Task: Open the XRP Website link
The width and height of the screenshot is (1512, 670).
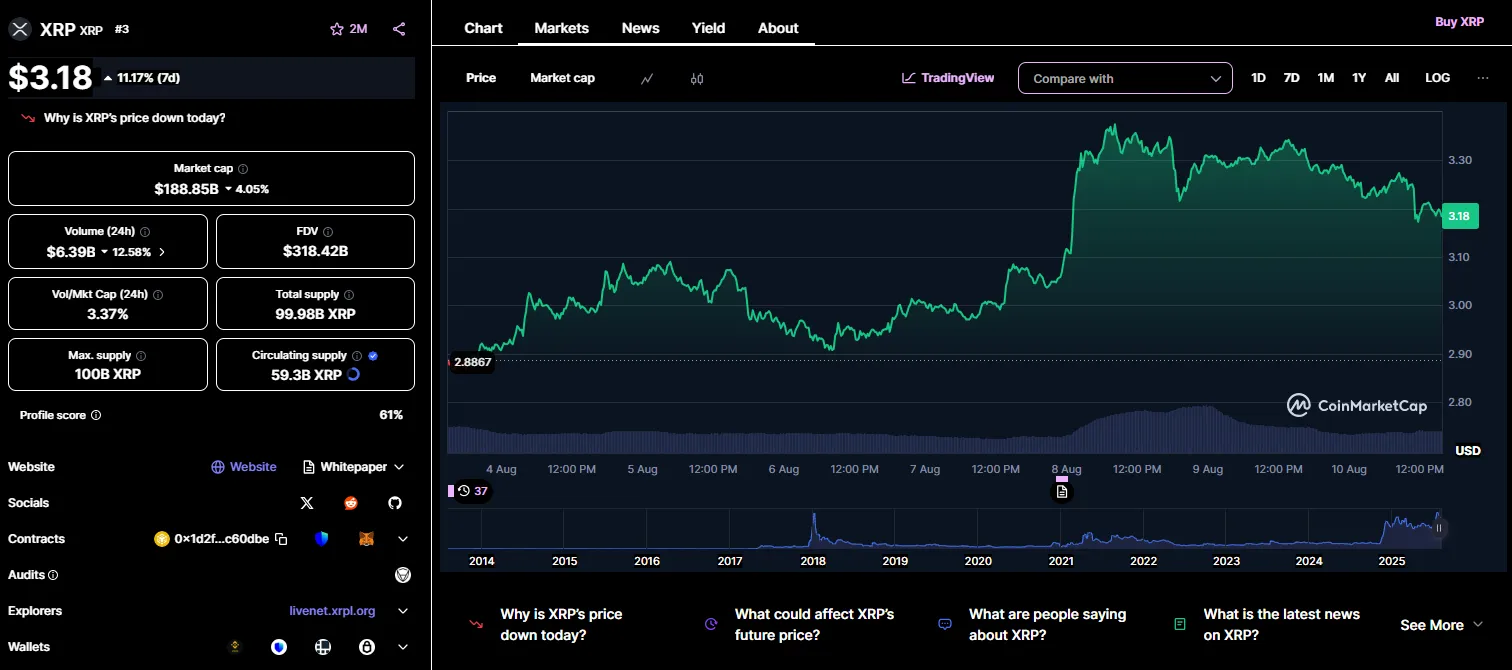Action: (x=244, y=467)
